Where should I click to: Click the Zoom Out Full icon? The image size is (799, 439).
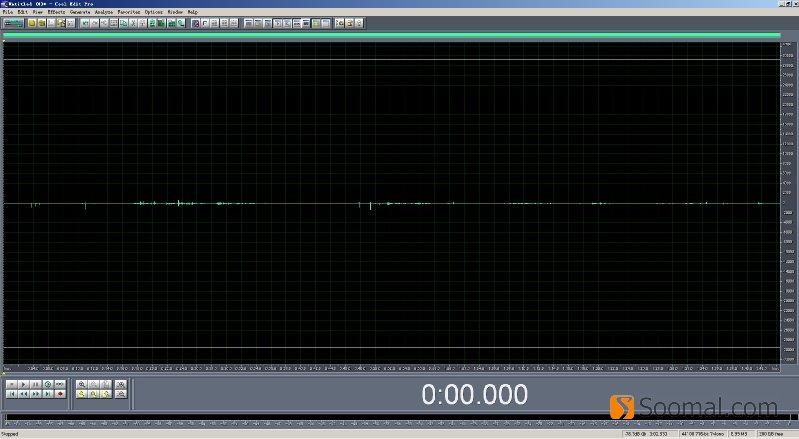(x=106, y=385)
